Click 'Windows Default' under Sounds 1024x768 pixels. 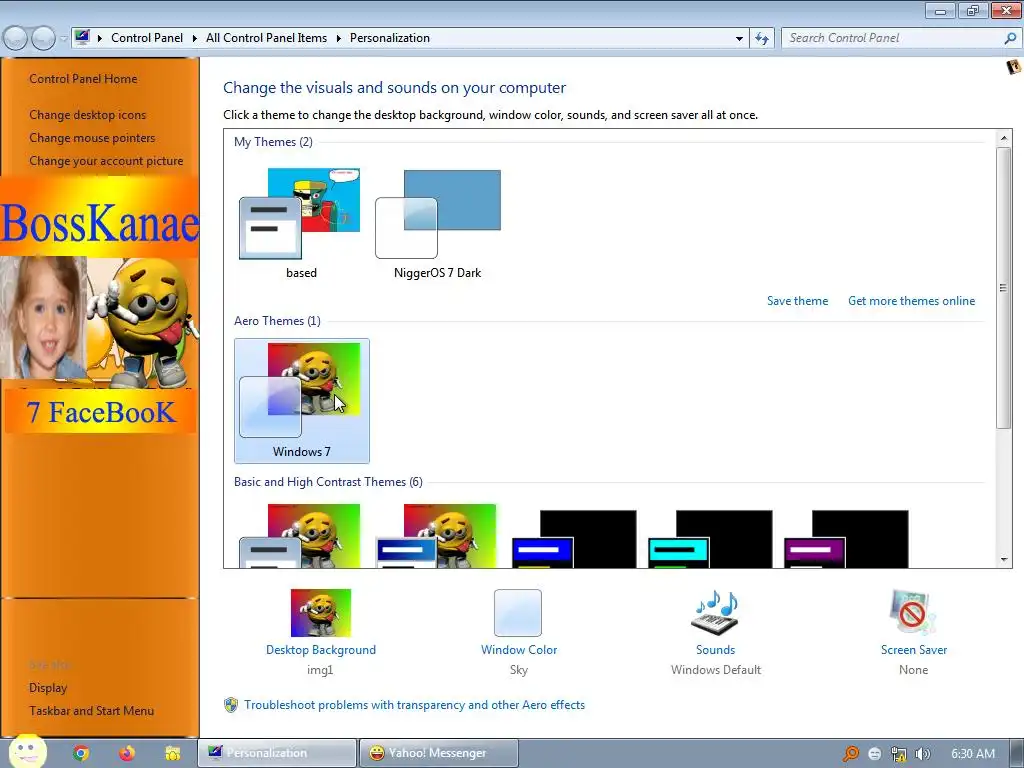tap(716, 669)
